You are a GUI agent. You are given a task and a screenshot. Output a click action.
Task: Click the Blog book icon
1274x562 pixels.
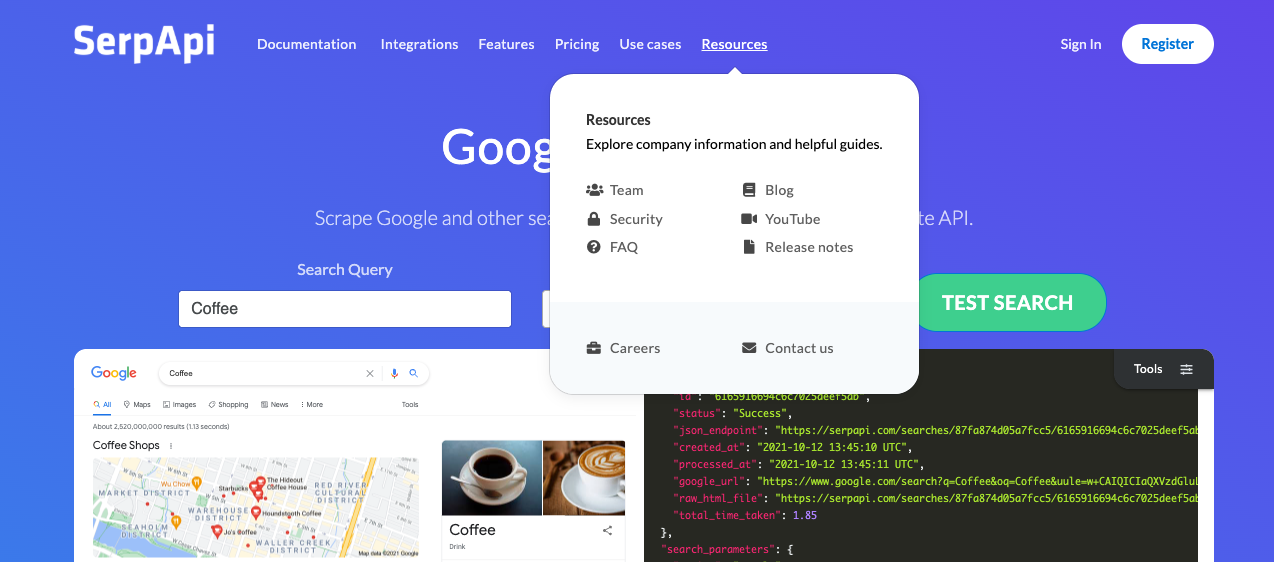point(749,190)
